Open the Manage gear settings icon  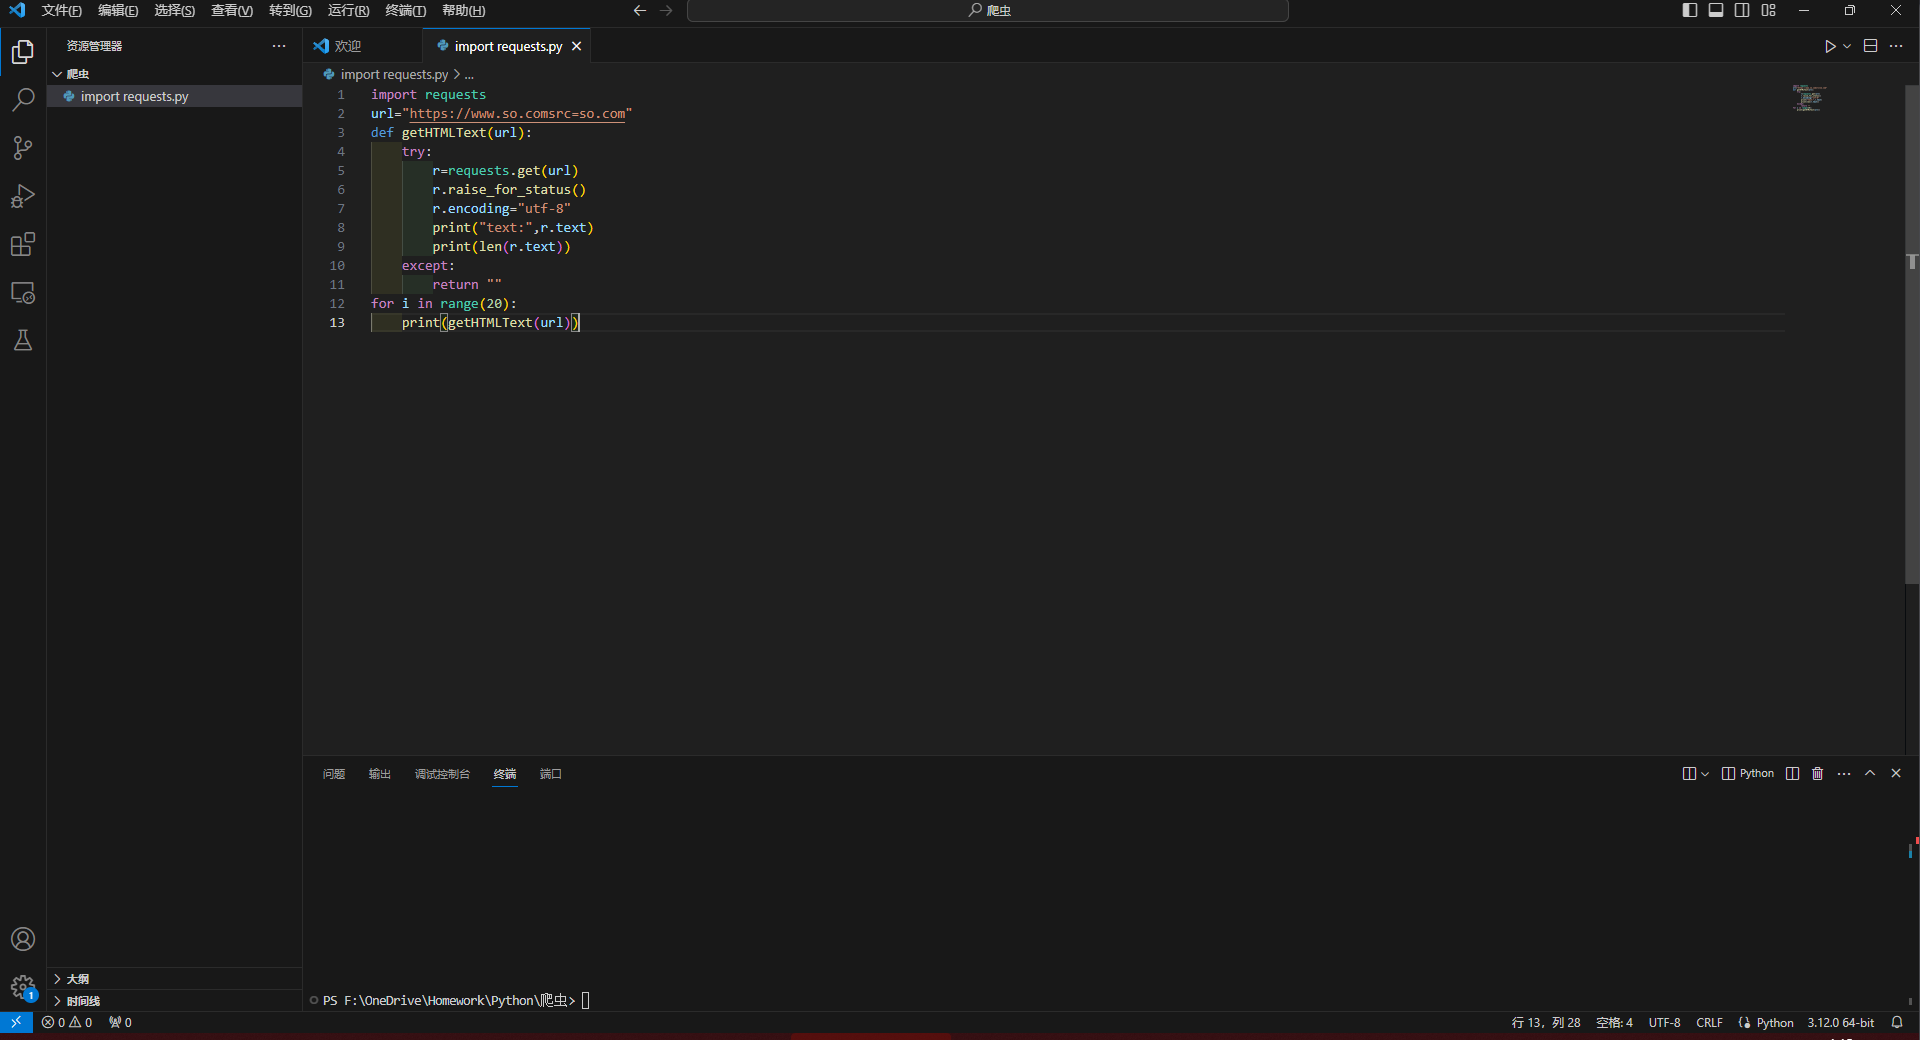(x=23, y=987)
